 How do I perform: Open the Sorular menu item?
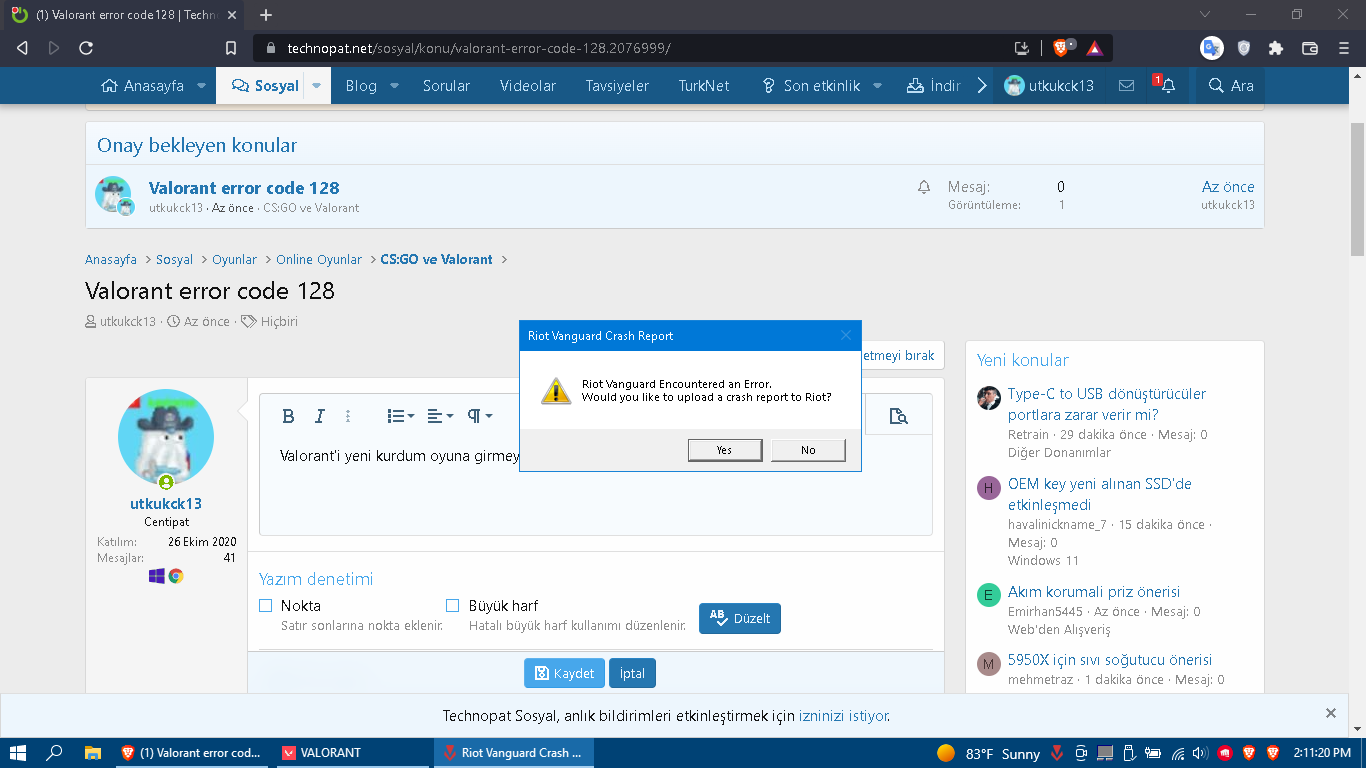446,86
